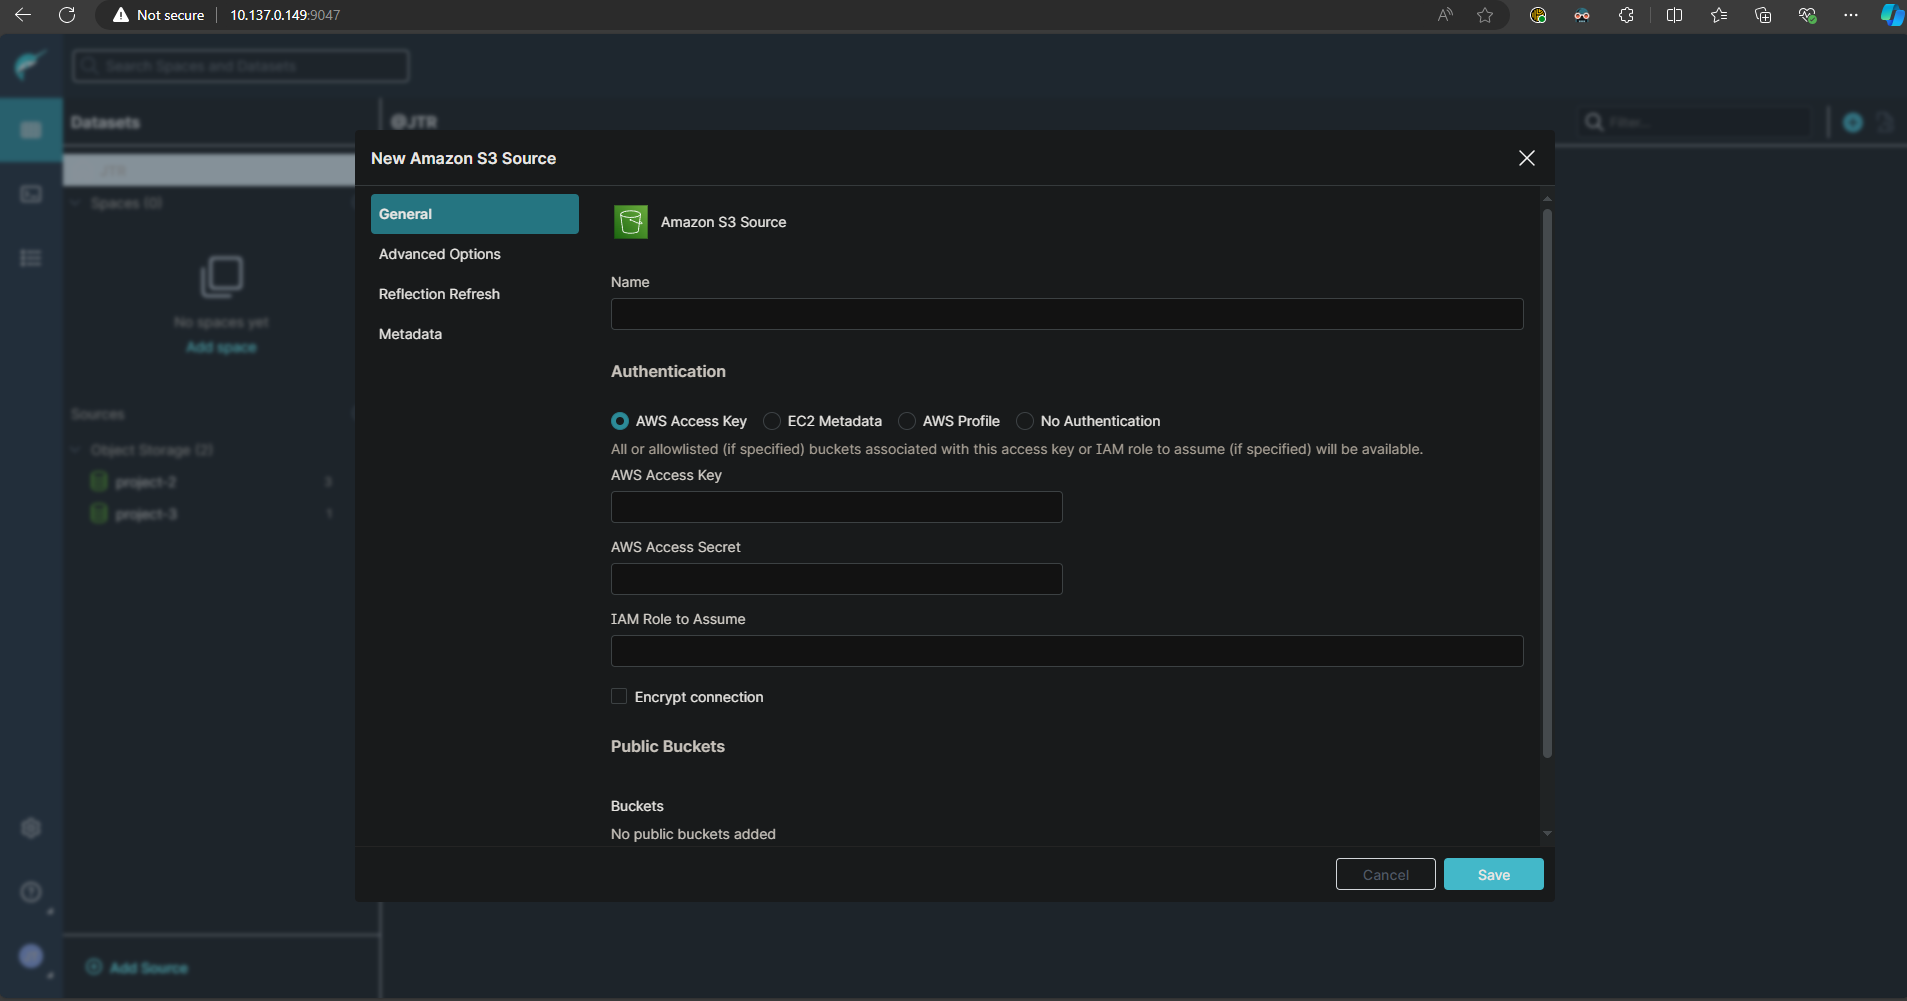Click the AWS Access Key field
1907x1001 pixels.
point(837,507)
